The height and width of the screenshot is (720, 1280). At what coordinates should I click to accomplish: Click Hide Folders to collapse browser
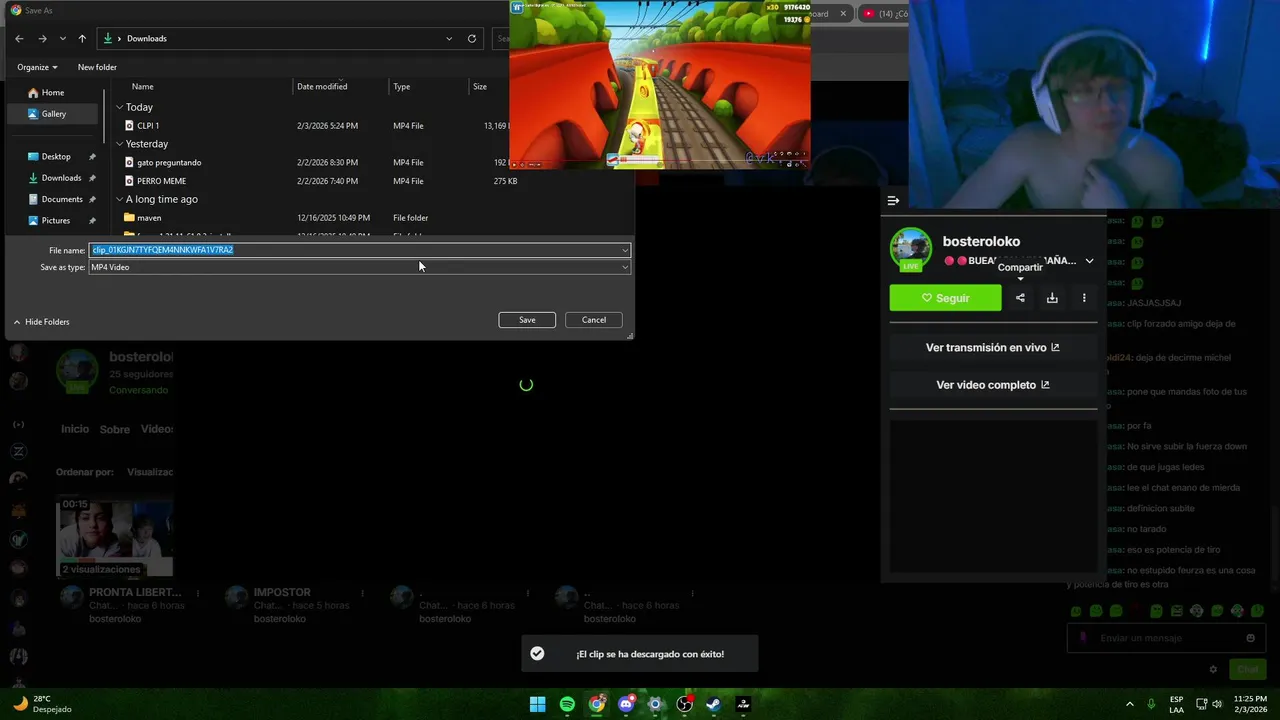click(x=41, y=322)
